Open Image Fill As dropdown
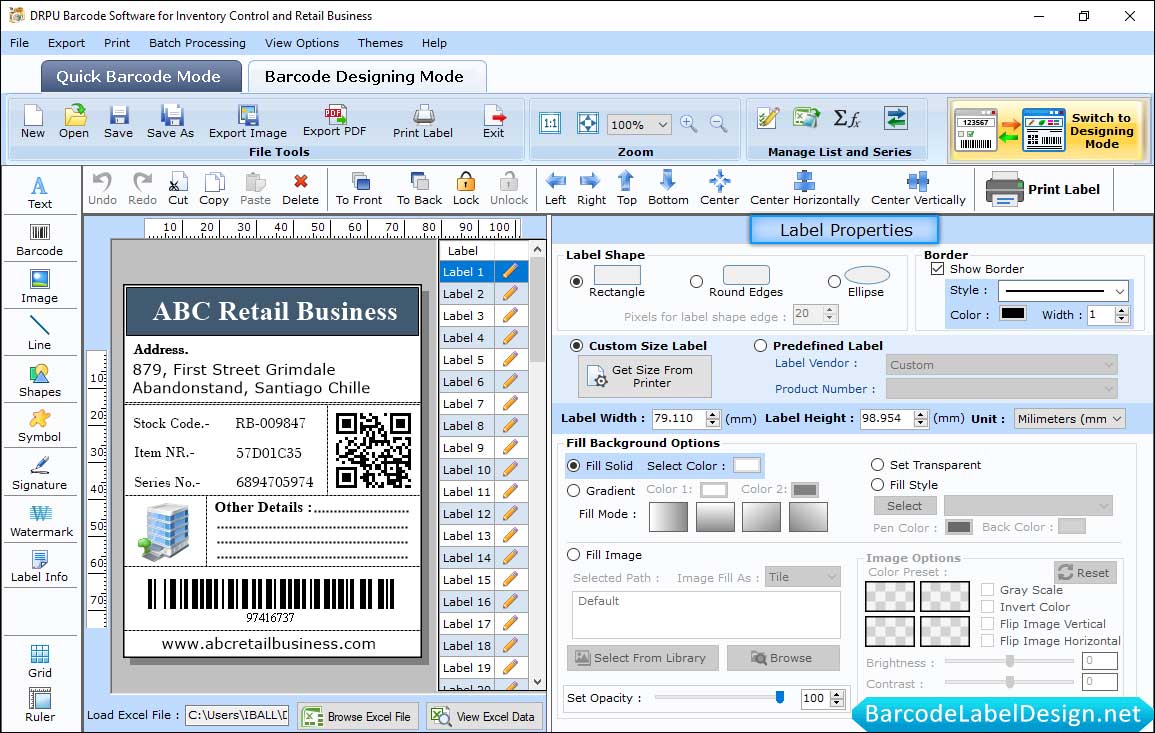The image size is (1155, 733). [803, 577]
